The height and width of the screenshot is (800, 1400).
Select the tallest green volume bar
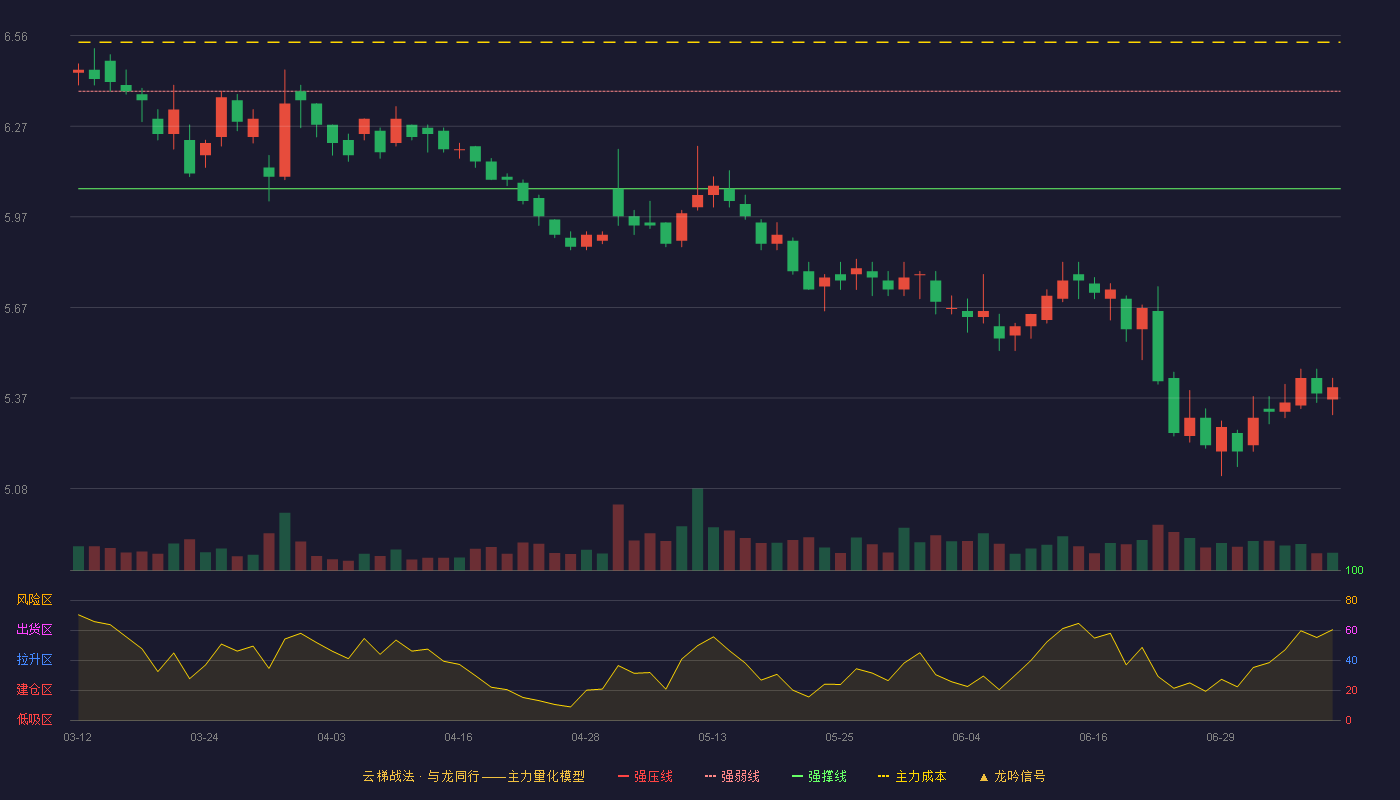[697, 529]
